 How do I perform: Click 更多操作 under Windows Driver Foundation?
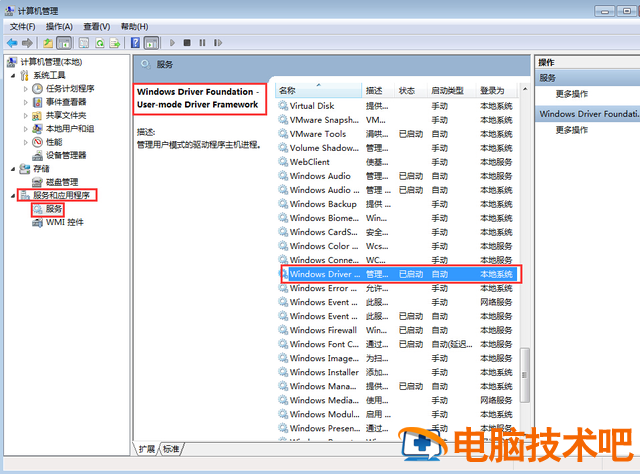[x=572, y=130]
